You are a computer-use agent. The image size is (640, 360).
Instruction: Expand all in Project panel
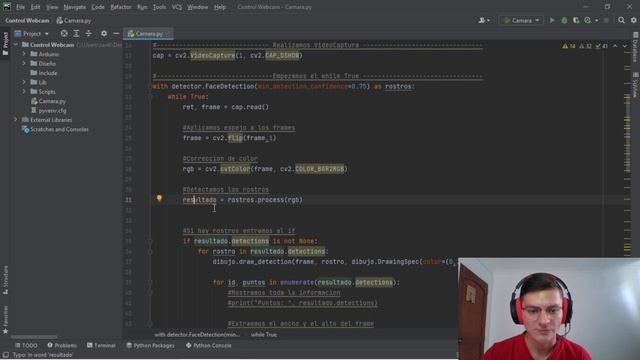pyautogui.click(x=76, y=33)
